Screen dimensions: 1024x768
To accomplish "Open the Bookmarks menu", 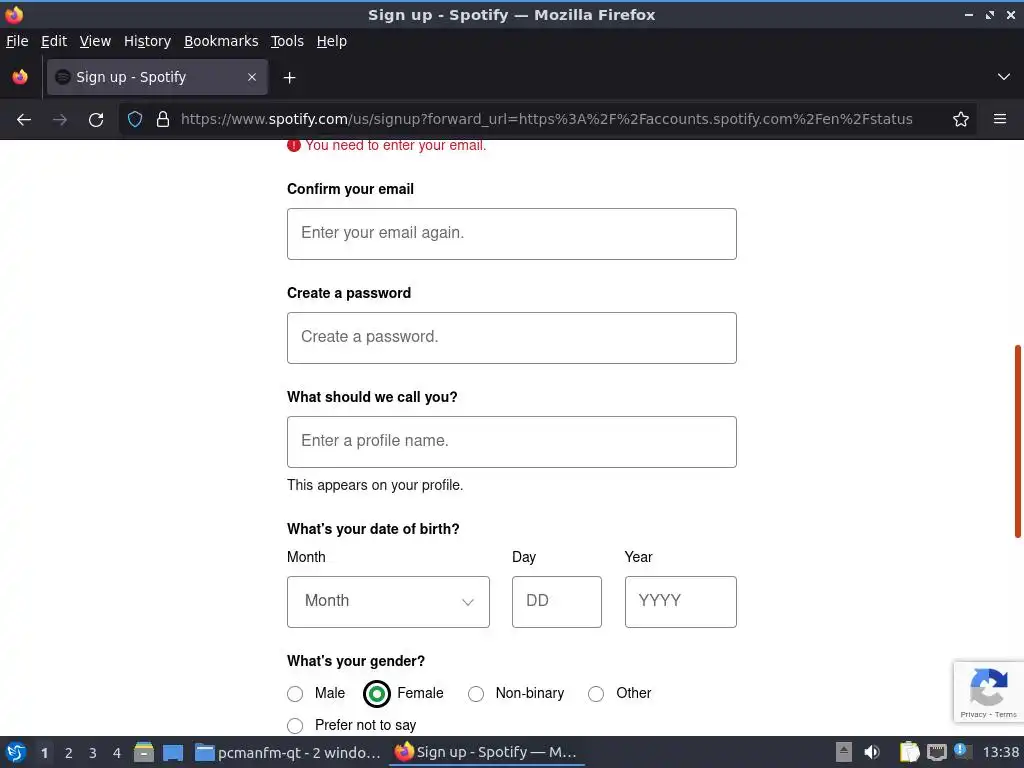I will tap(221, 41).
